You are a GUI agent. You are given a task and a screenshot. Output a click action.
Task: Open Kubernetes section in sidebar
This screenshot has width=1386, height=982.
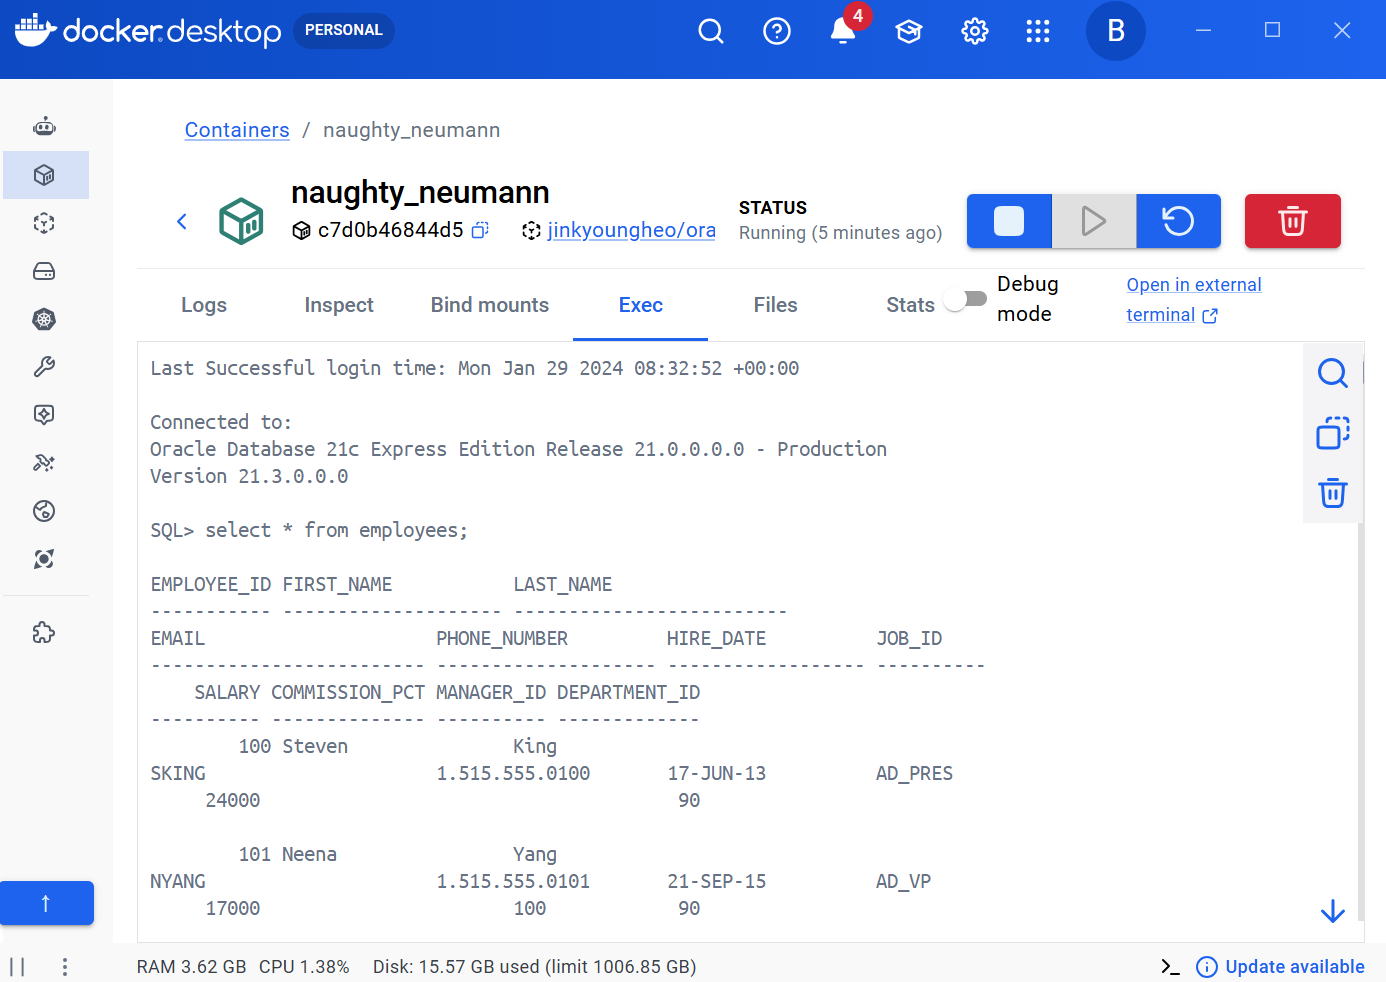coord(44,319)
